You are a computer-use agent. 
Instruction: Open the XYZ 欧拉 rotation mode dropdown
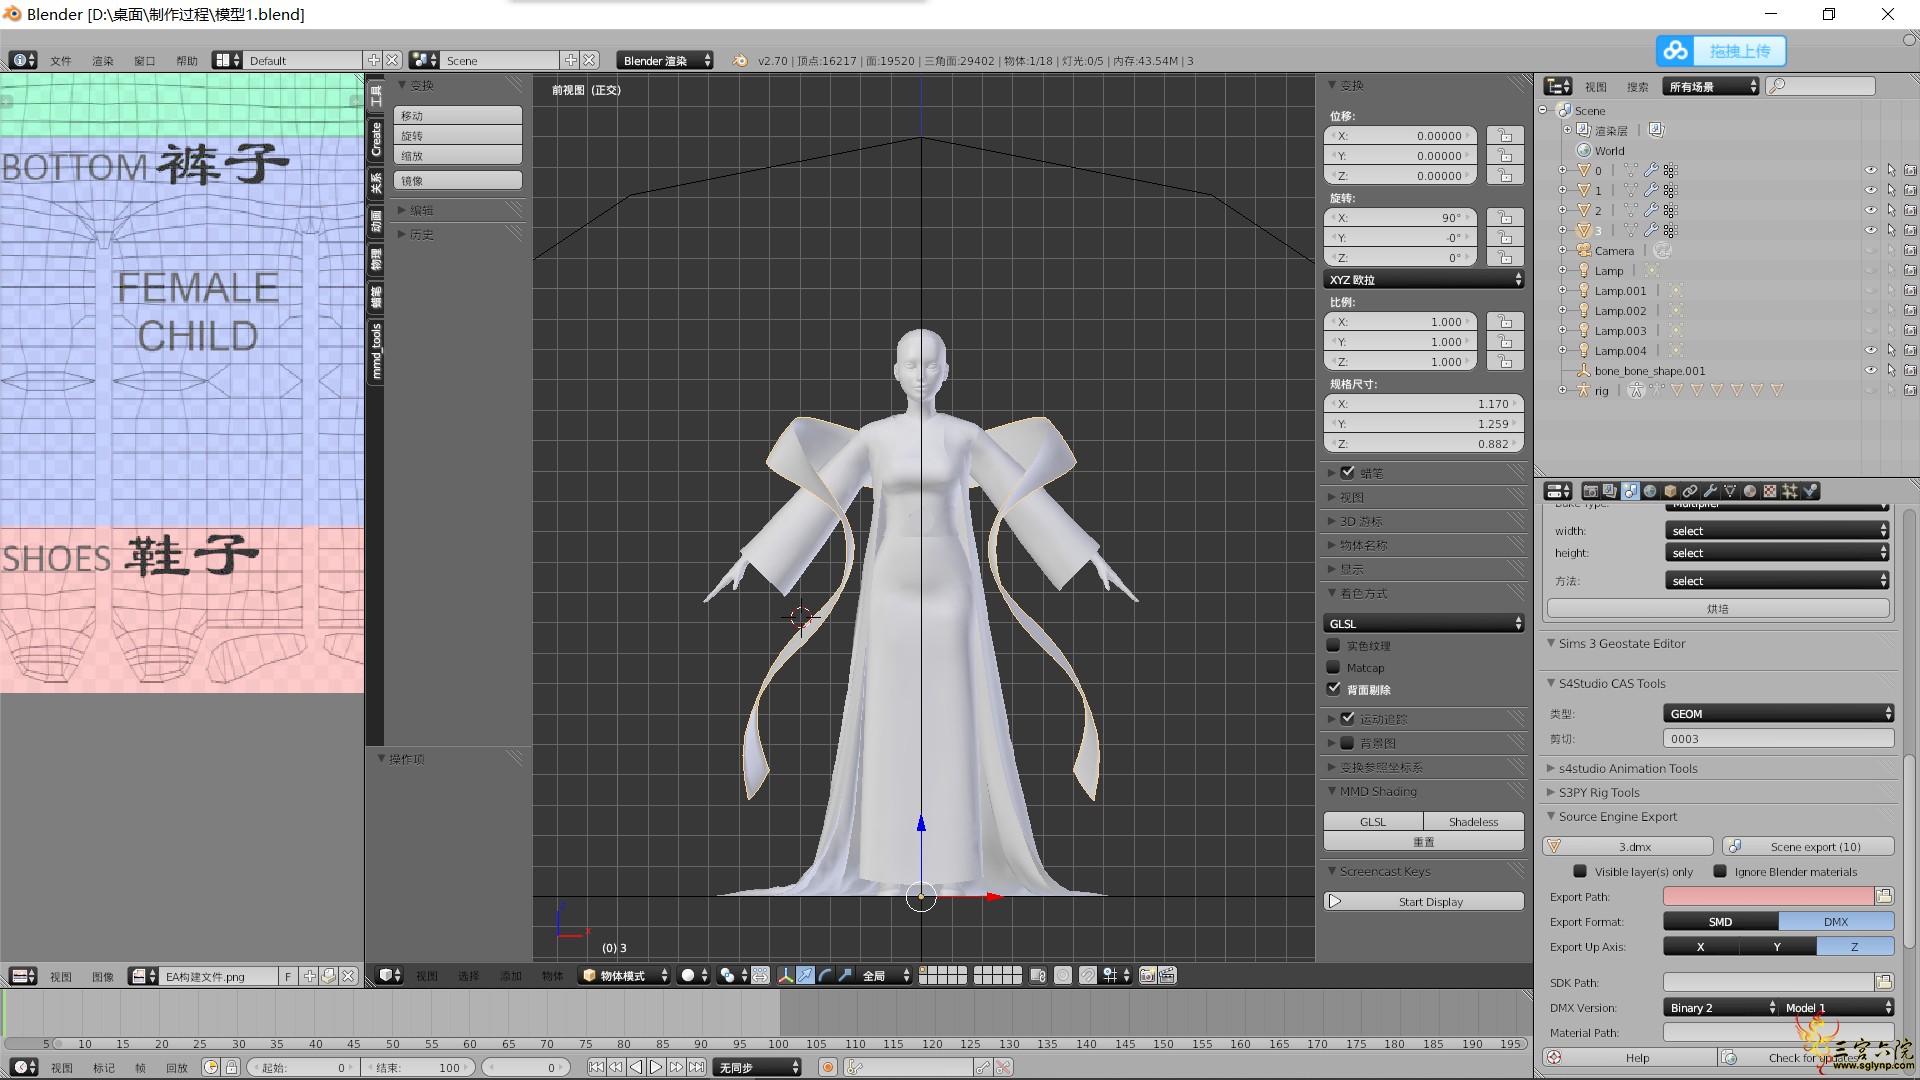[x=1424, y=280]
